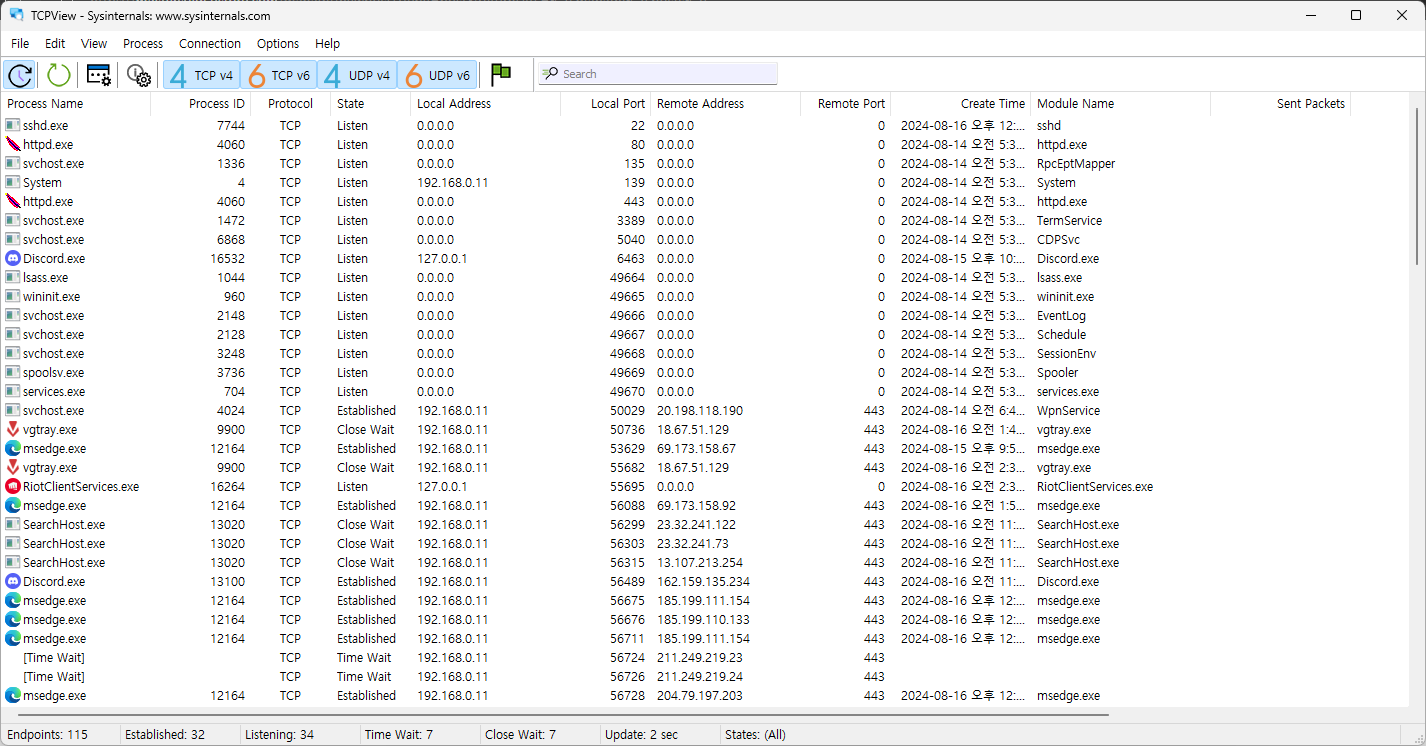This screenshot has width=1426, height=746.
Task: Click the green Refresh arrow icon
Action: (59, 75)
